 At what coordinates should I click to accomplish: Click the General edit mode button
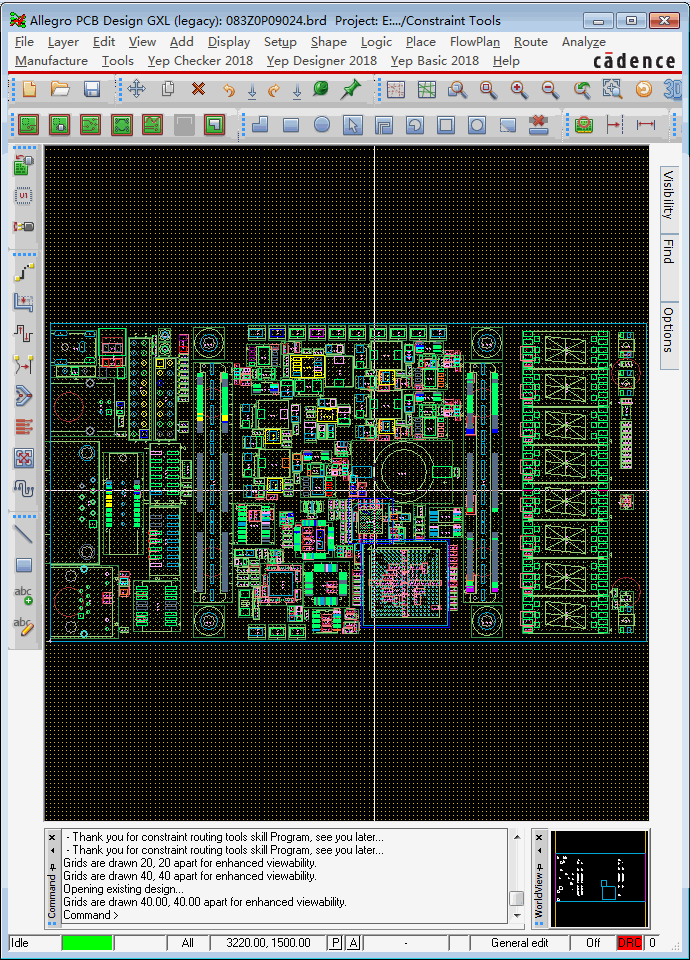pyautogui.click(x=520, y=943)
